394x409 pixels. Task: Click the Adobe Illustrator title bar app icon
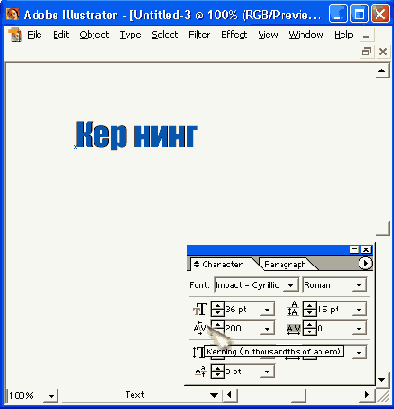12,14
